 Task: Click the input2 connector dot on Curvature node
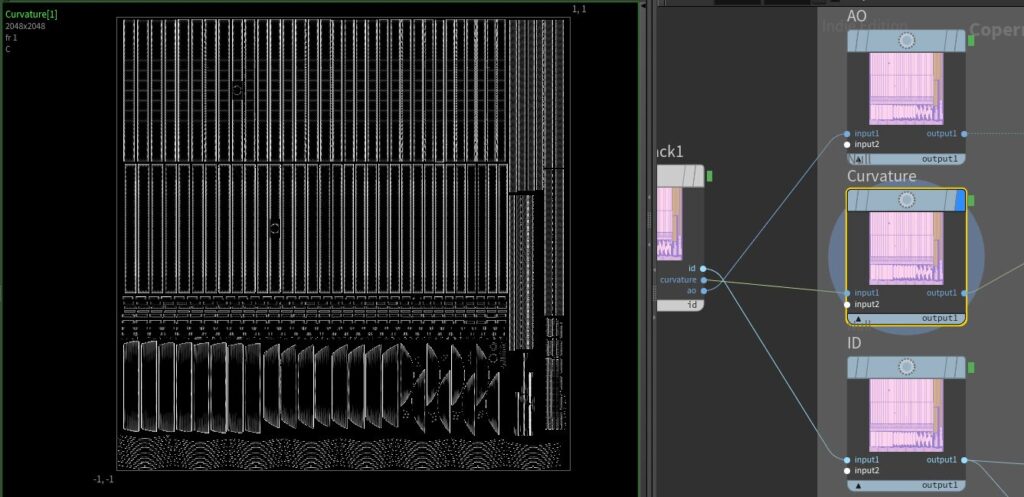pos(847,304)
